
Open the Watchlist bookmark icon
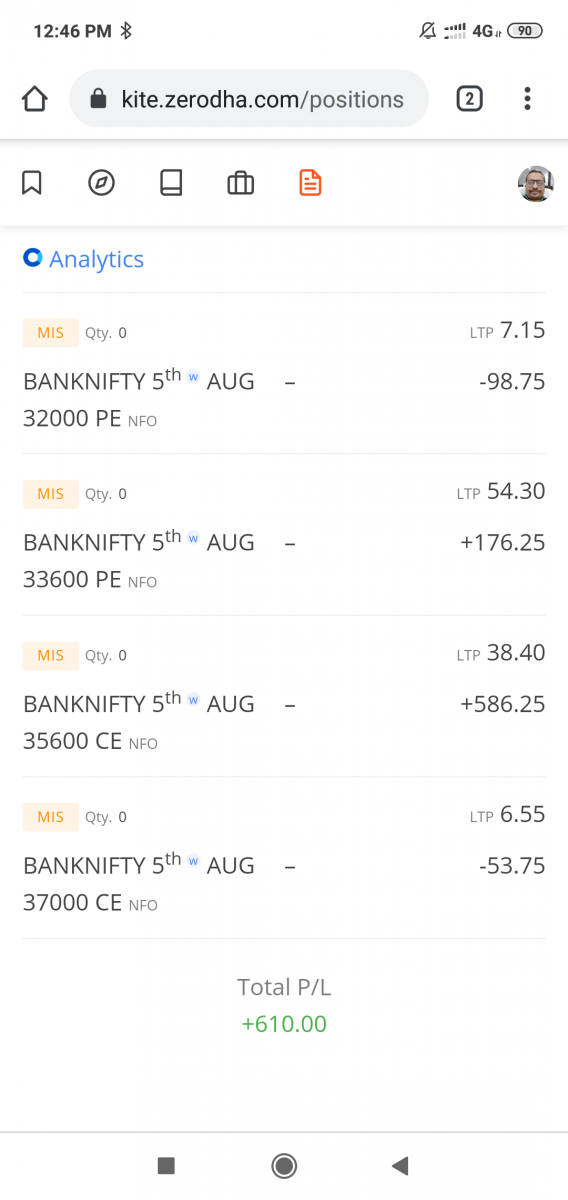coord(32,183)
